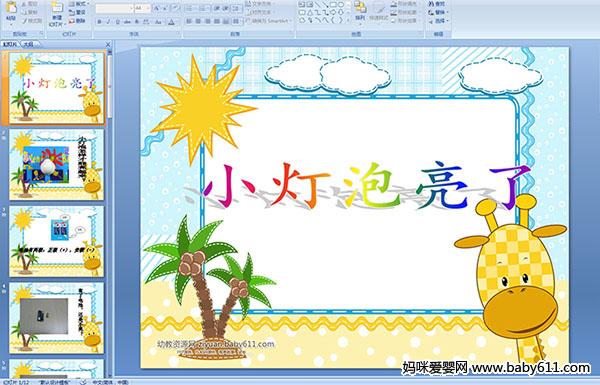This screenshot has height=385, width=600.
Task: Toggle Bold formatting
Action: click(x=99, y=22)
